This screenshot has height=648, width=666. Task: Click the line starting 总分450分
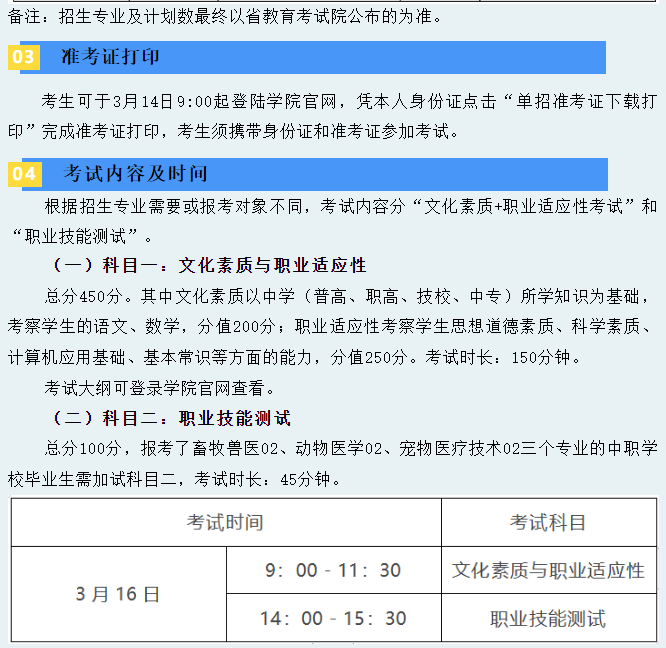pyautogui.click(x=347, y=296)
